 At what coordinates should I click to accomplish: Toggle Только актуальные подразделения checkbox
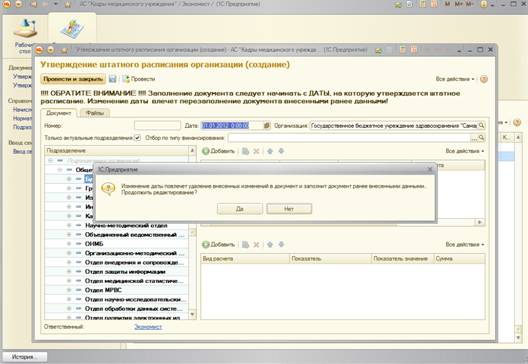(137, 138)
